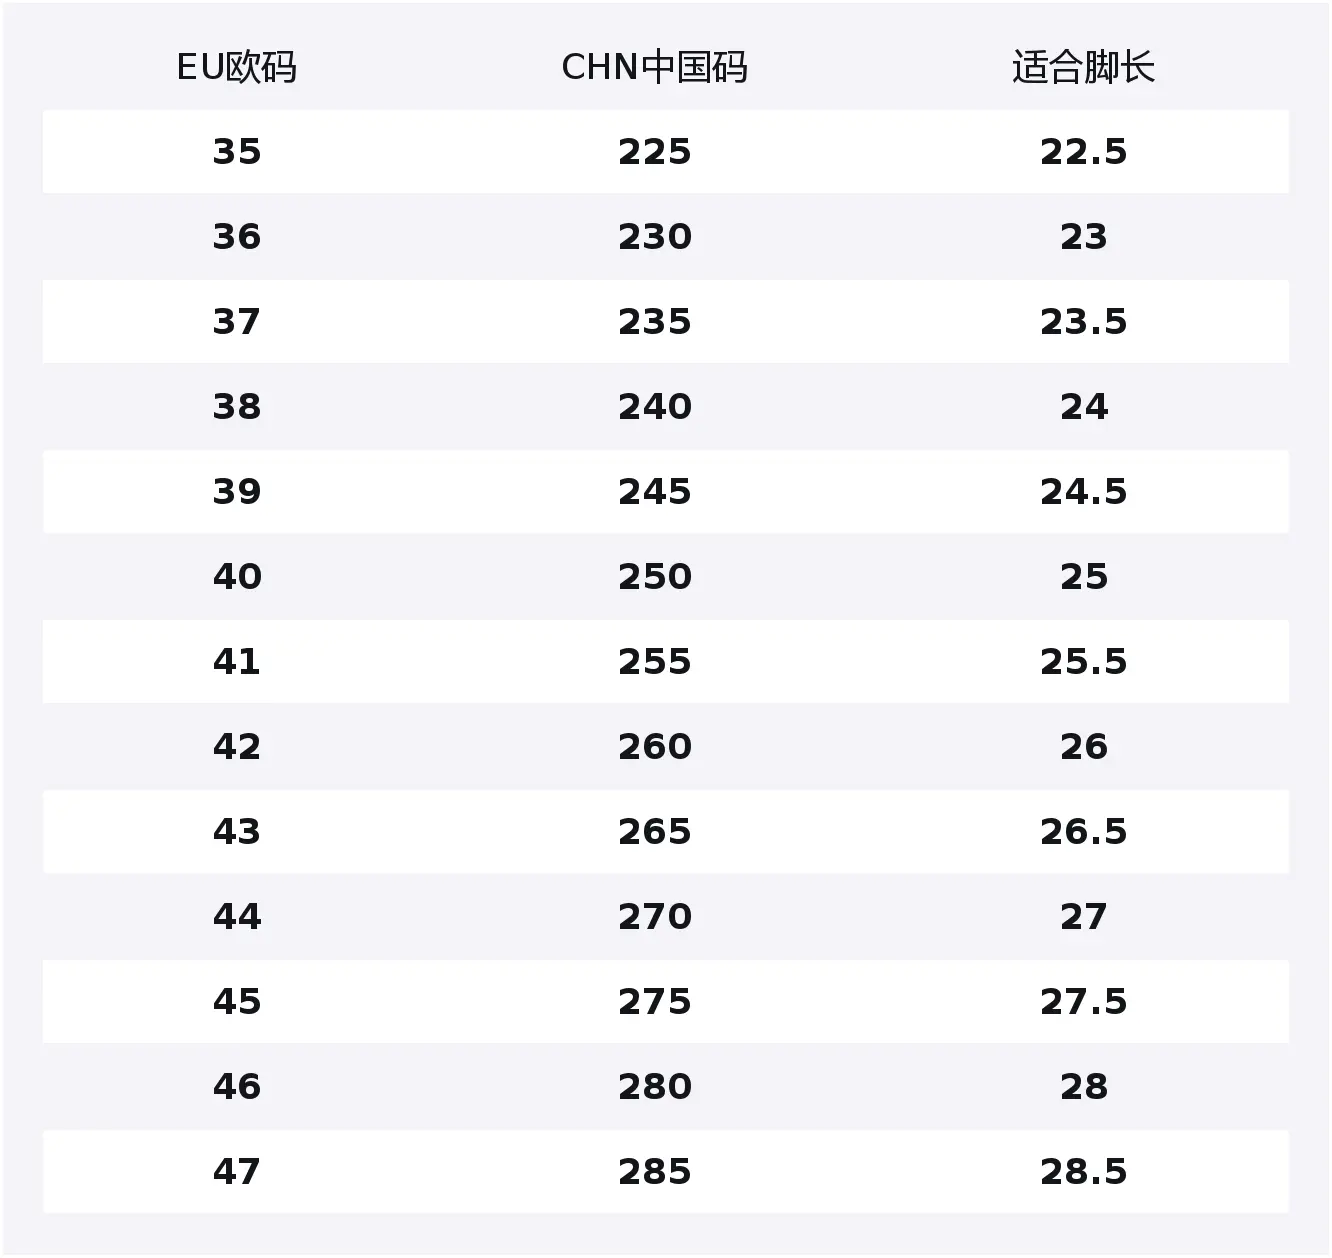This screenshot has height=1258, width=1332.
Task: Select foot length 28 cell
Action: click(1083, 1087)
